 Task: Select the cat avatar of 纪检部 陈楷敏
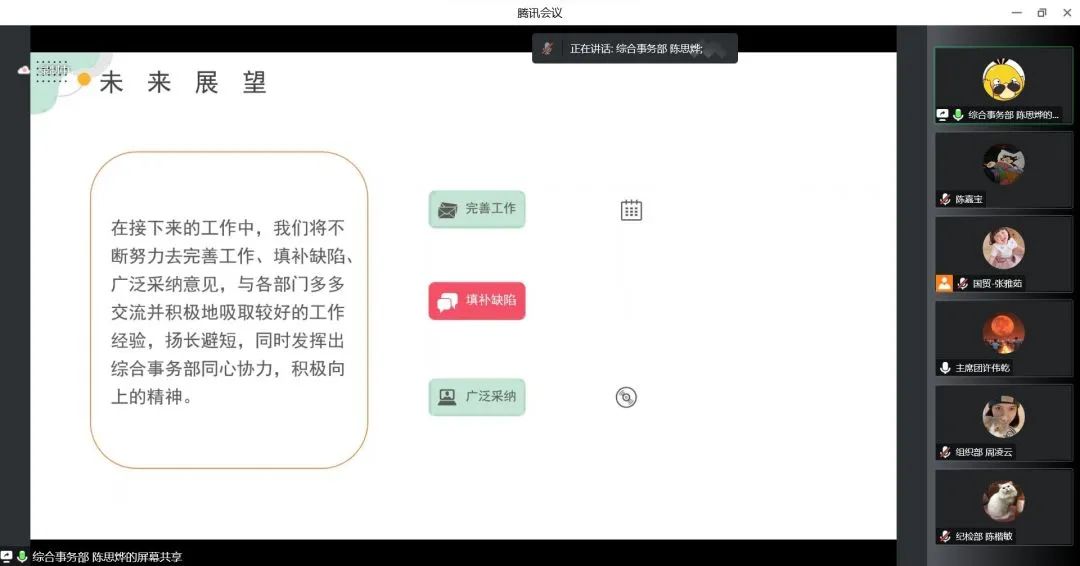point(1003,500)
